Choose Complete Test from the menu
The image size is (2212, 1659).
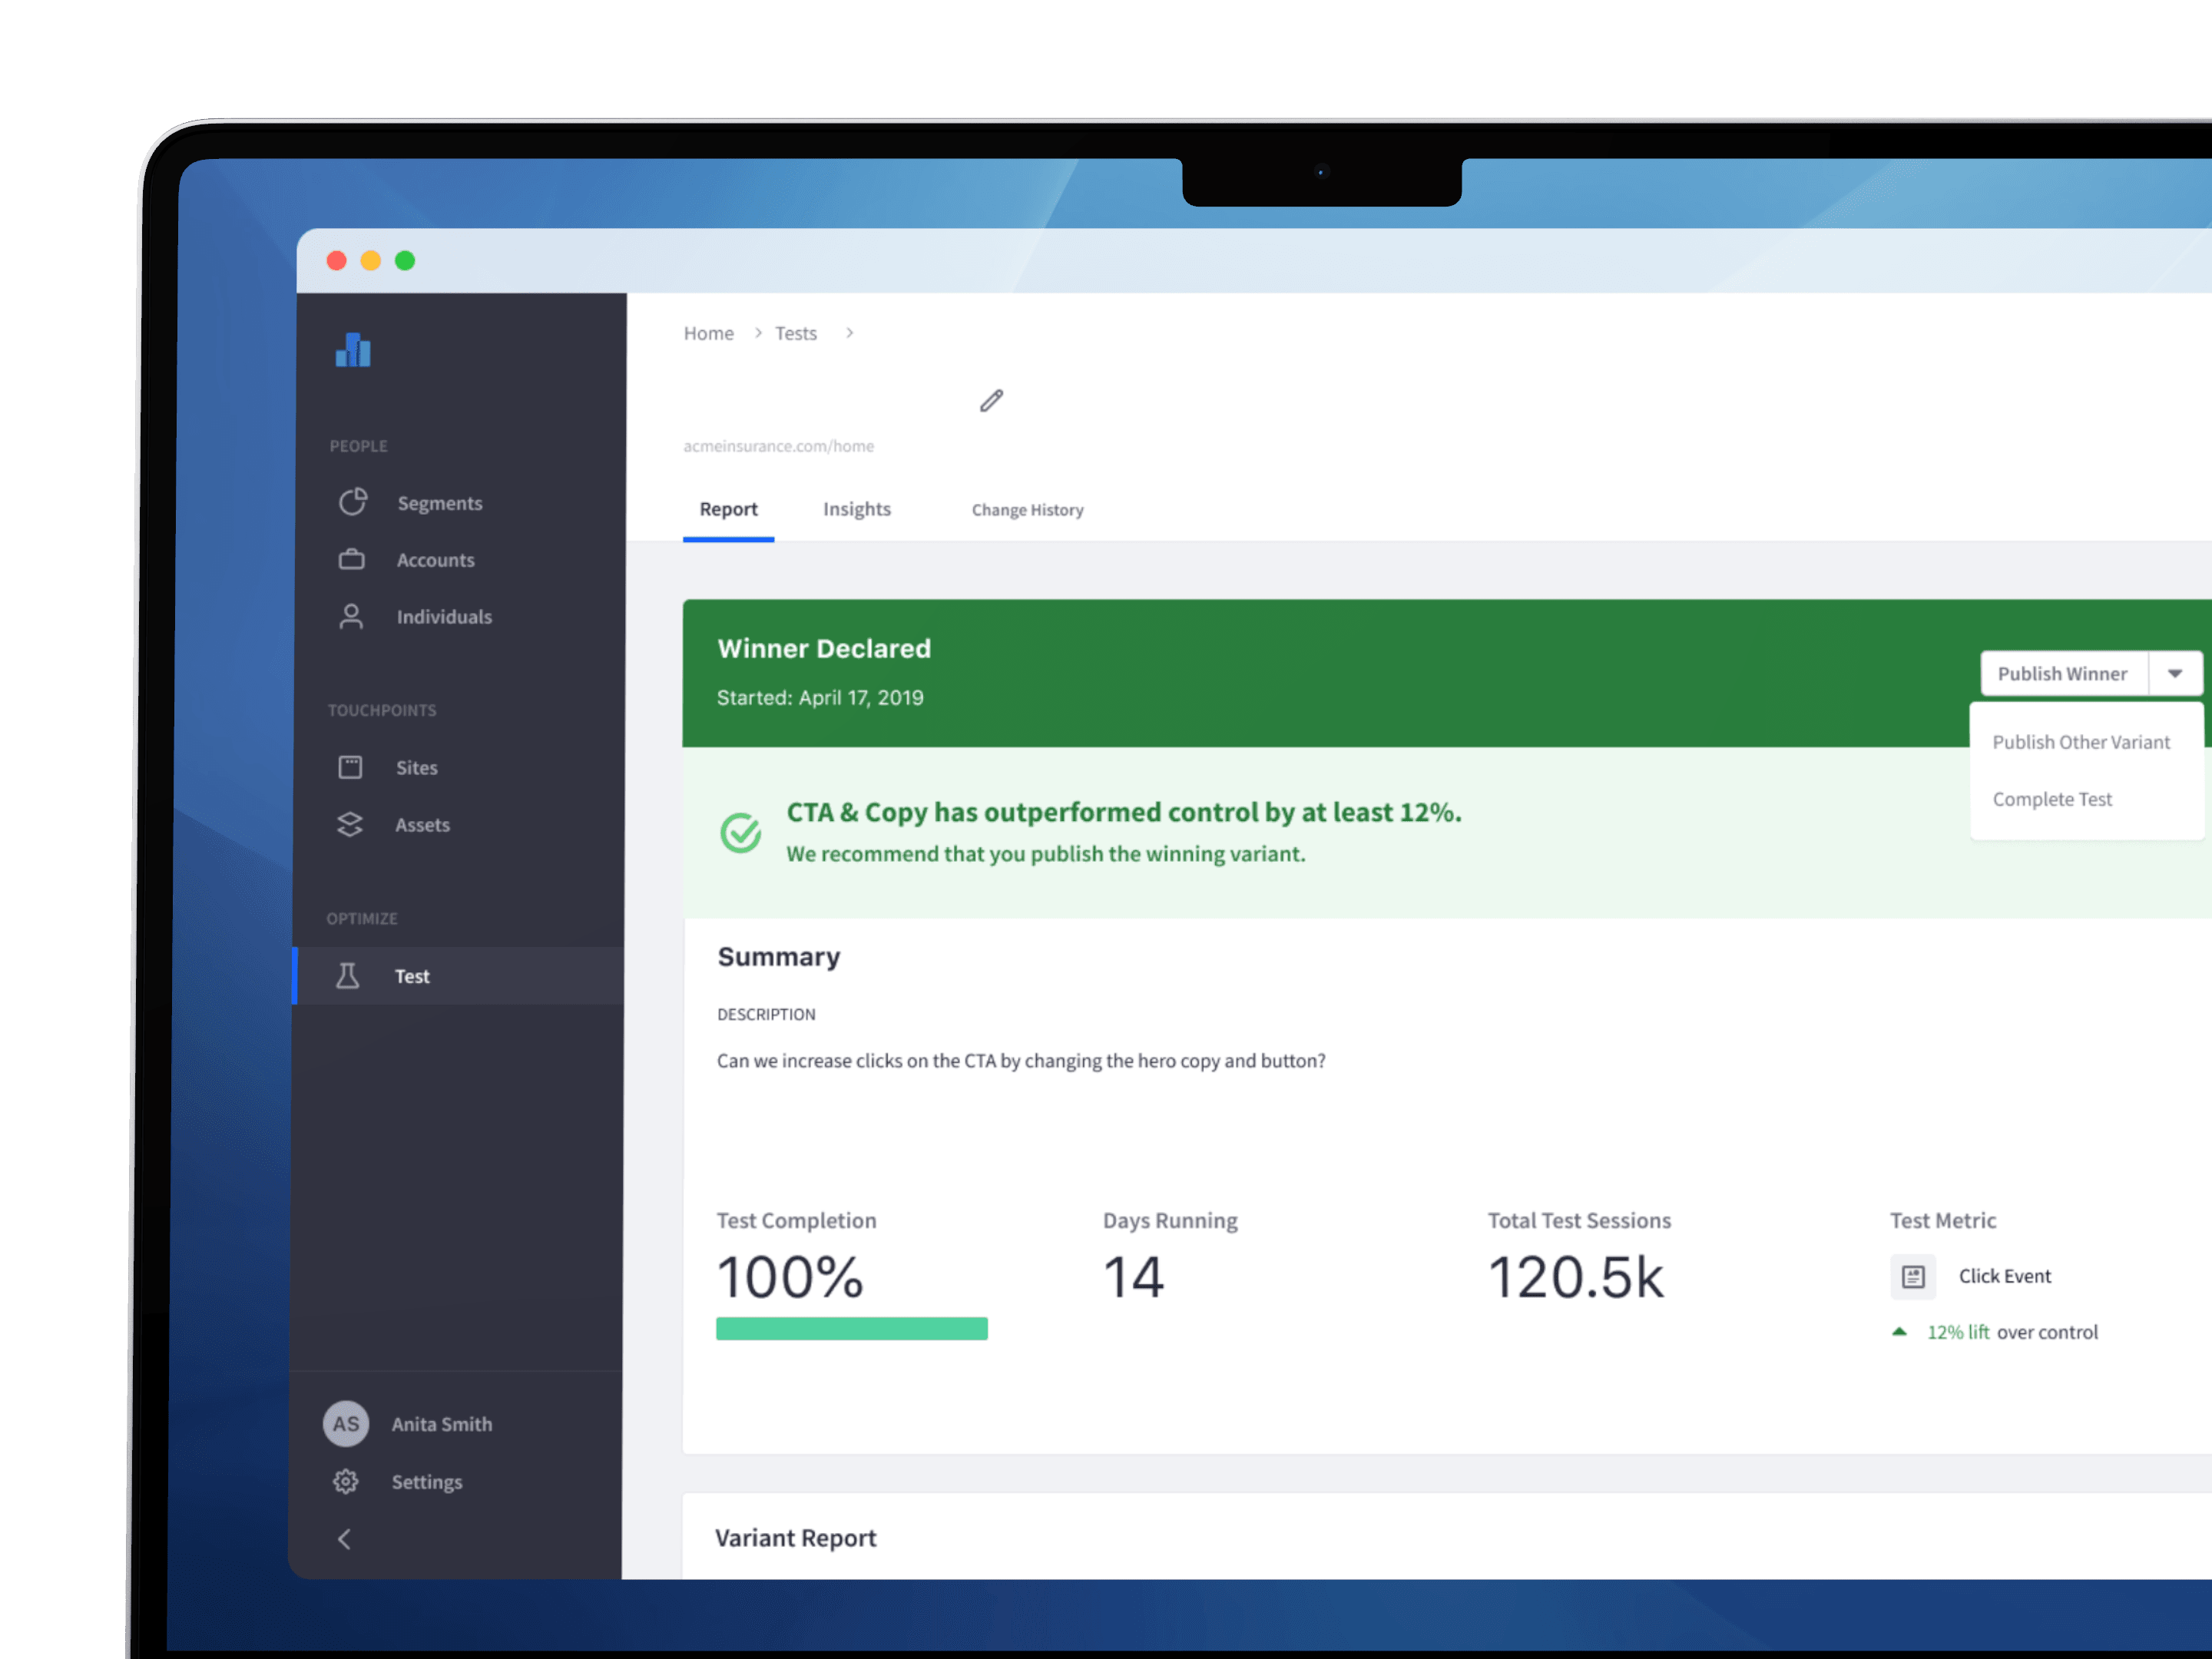click(x=2052, y=799)
